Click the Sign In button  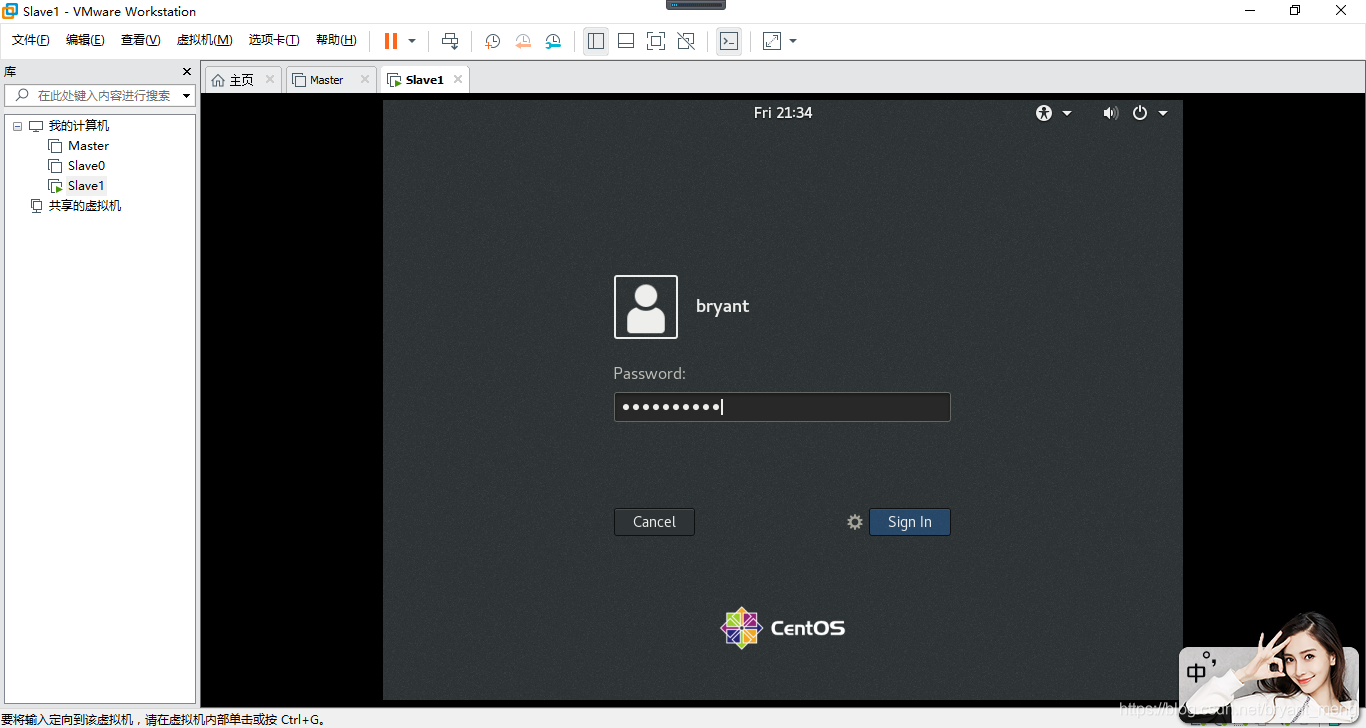pyautogui.click(x=910, y=522)
